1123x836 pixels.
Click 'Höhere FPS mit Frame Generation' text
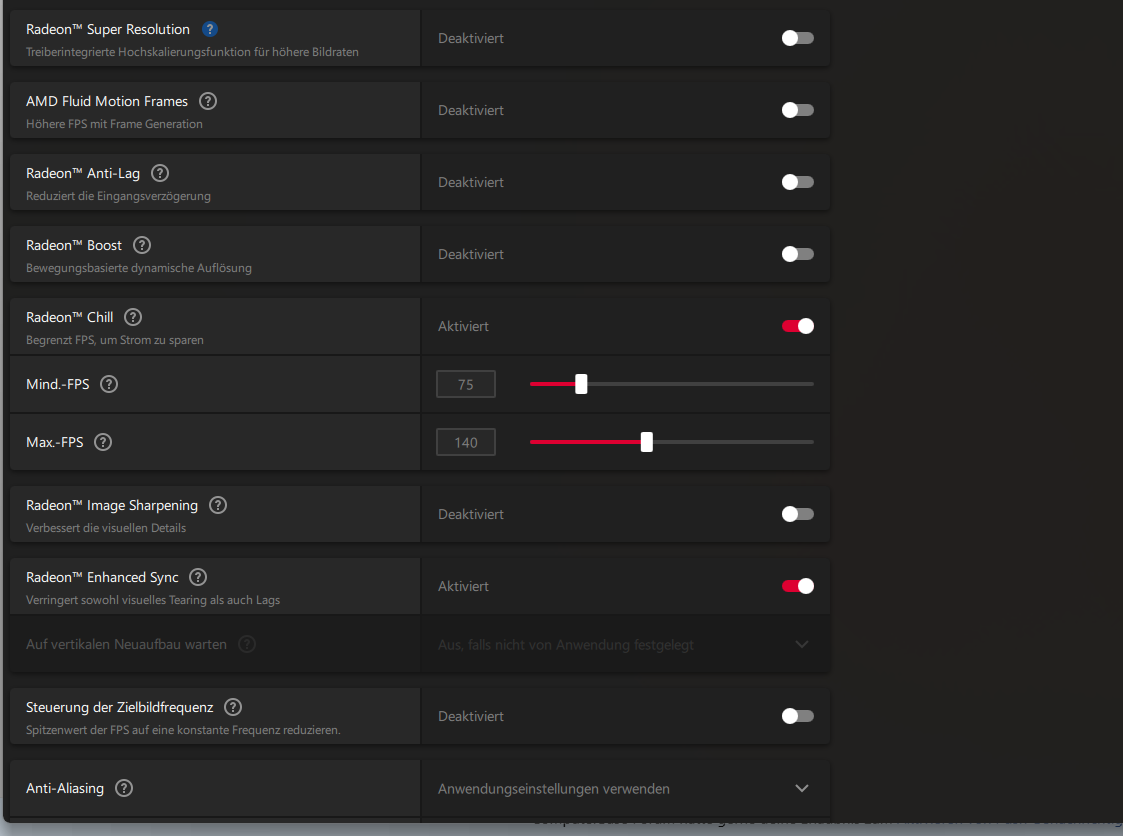[114, 124]
